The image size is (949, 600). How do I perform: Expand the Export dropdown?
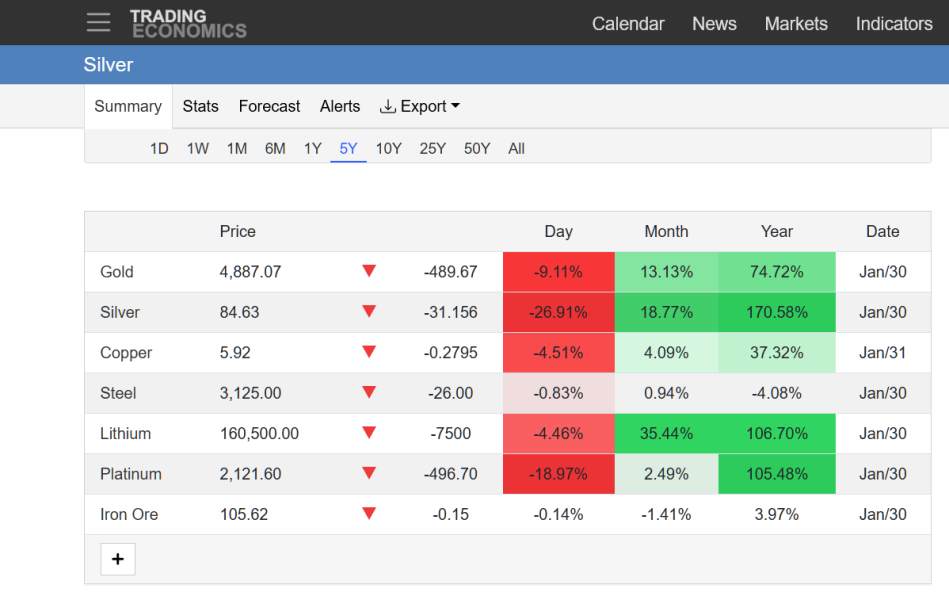tap(420, 106)
